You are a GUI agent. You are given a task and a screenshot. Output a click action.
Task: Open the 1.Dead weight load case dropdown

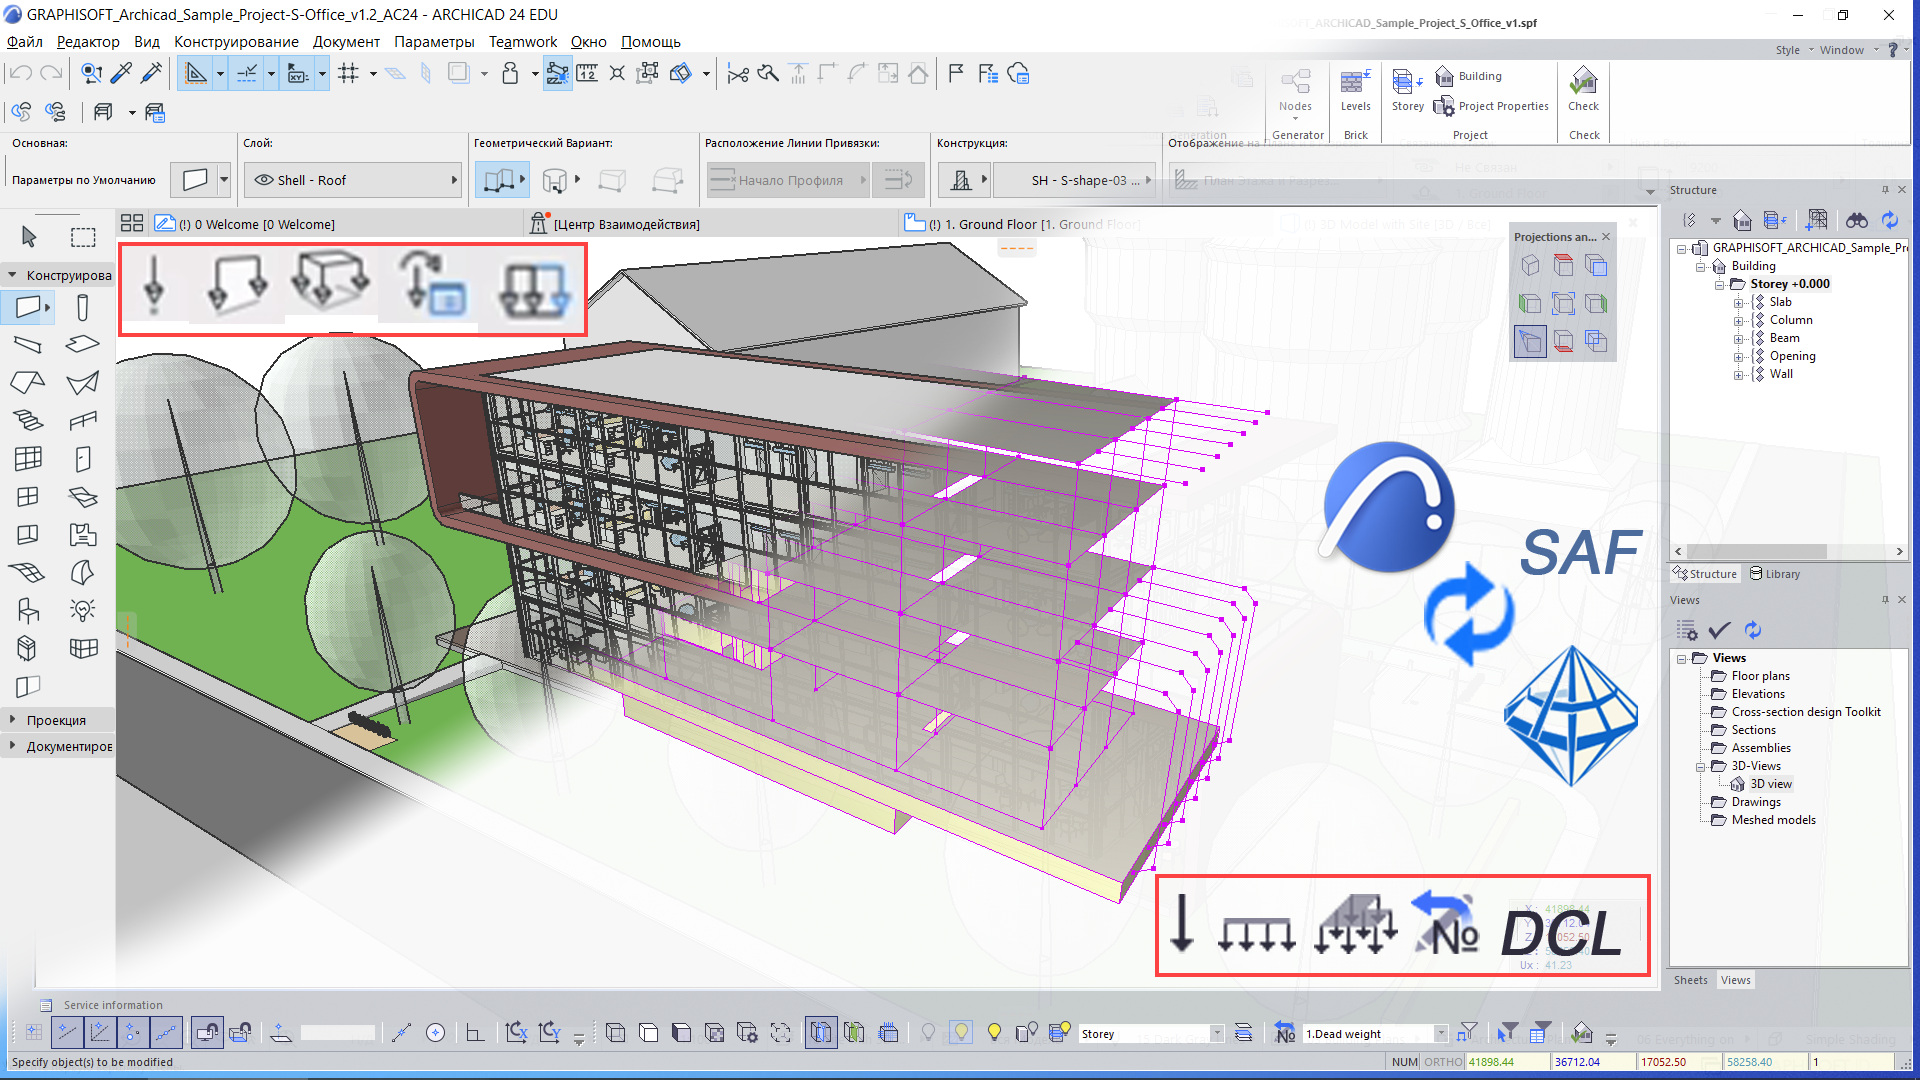(x=1440, y=1034)
